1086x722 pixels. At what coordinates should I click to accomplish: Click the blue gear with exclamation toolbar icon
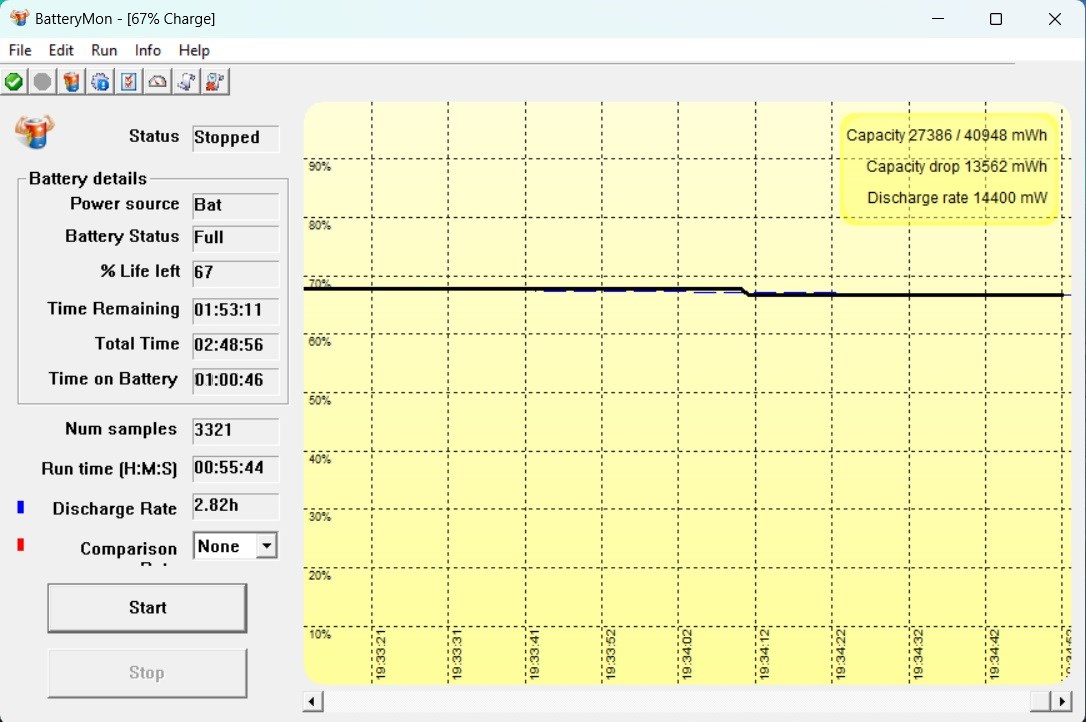tap(100, 82)
